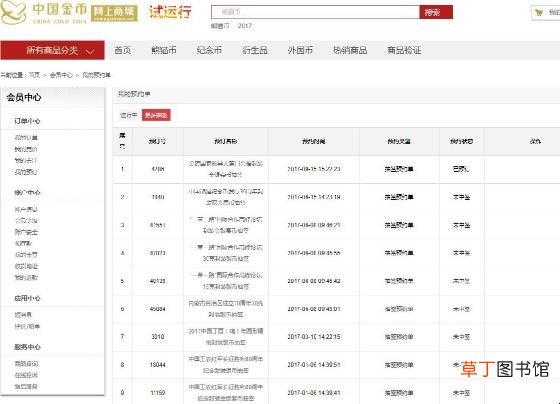The height and width of the screenshot is (404, 560).
Task: Click the red filter button beside 进行中
Action: point(156,115)
